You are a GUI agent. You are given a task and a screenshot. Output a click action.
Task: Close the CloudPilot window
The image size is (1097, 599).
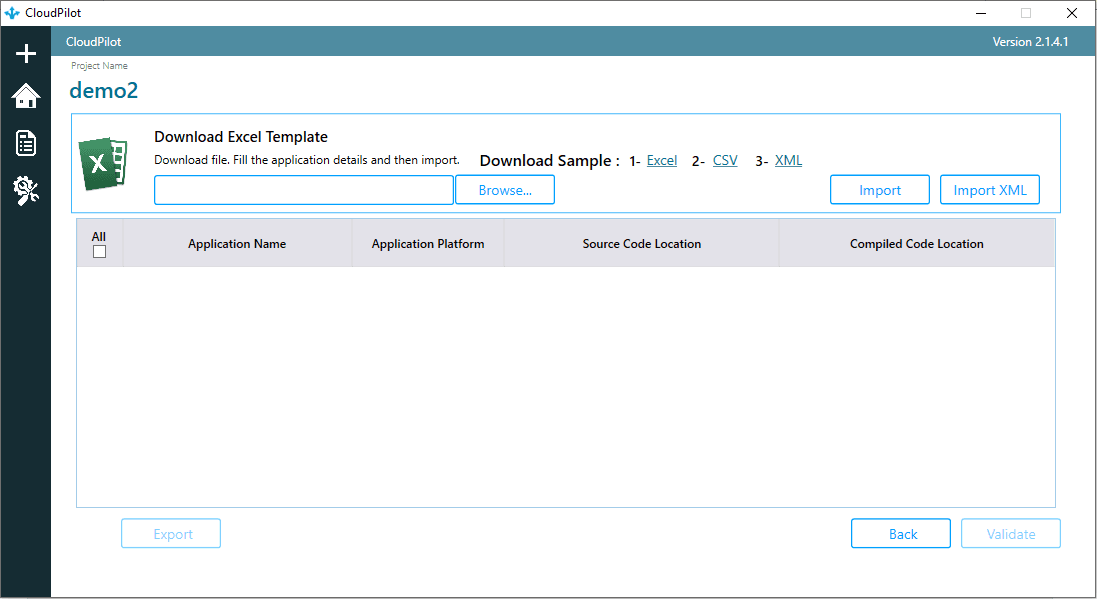coord(1071,13)
